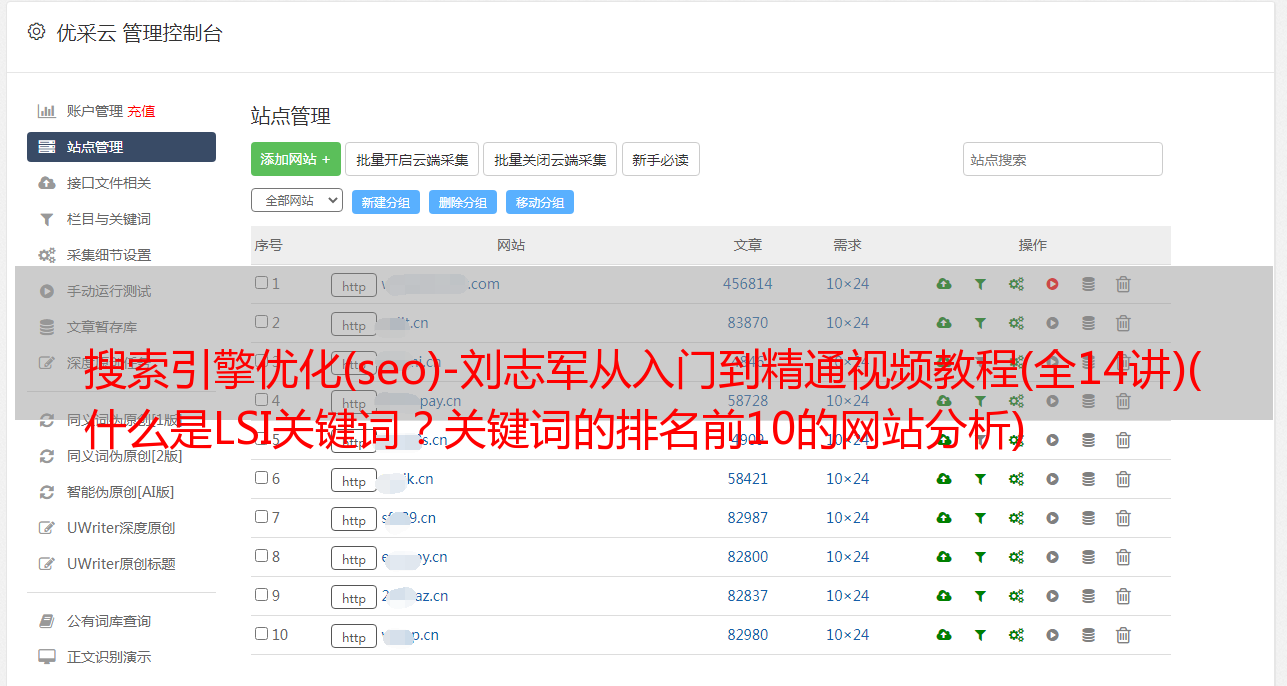Open 栏目与关键词 in the sidebar
The image size is (1287, 686).
[109, 219]
